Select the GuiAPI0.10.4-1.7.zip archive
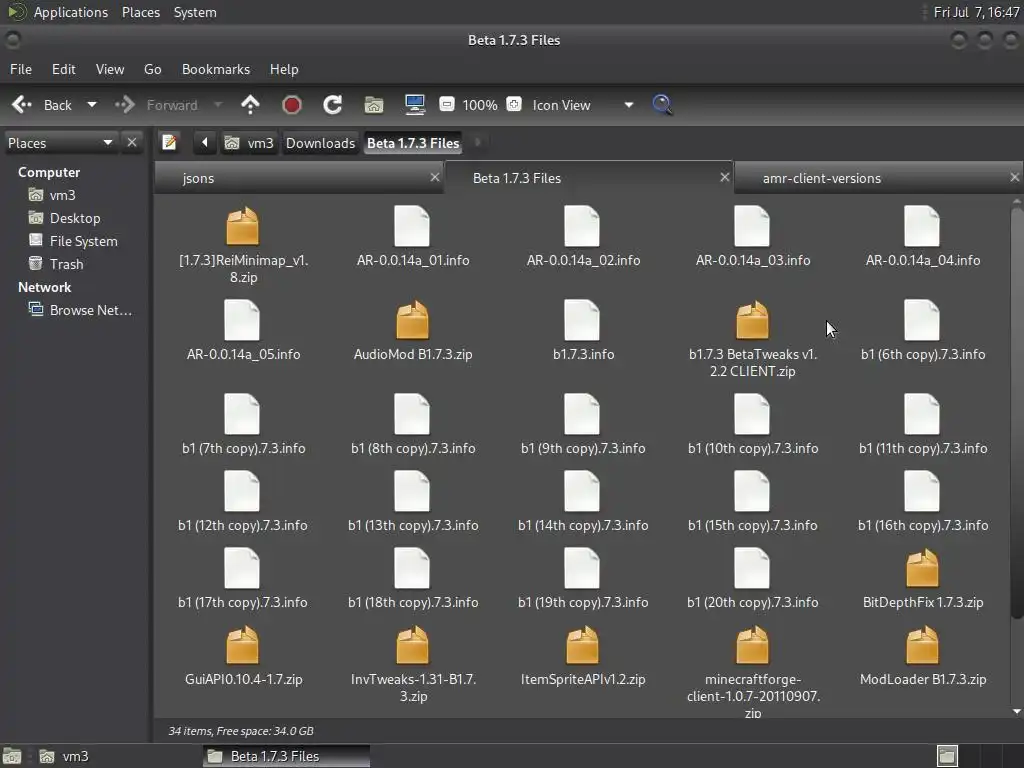Viewport: 1024px width, 768px height. (x=242, y=645)
